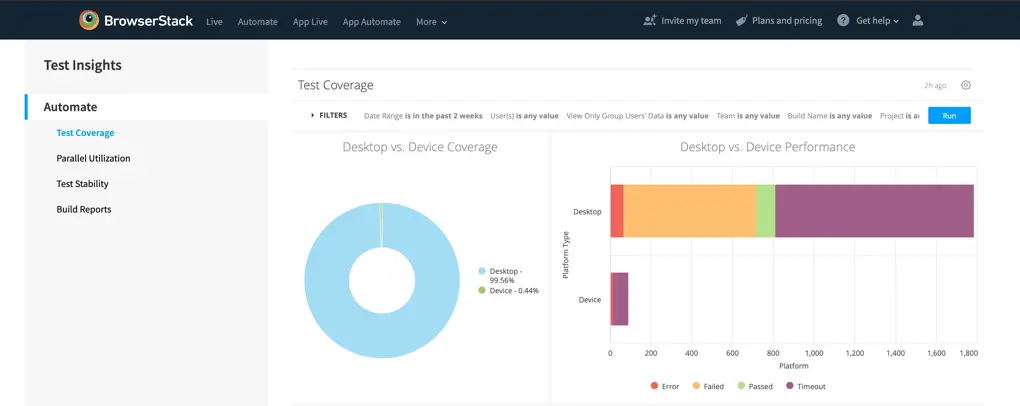Toggle the Error series in chart legend
The height and width of the screenshot is (406, 1020).
click(x=655, y=386)
